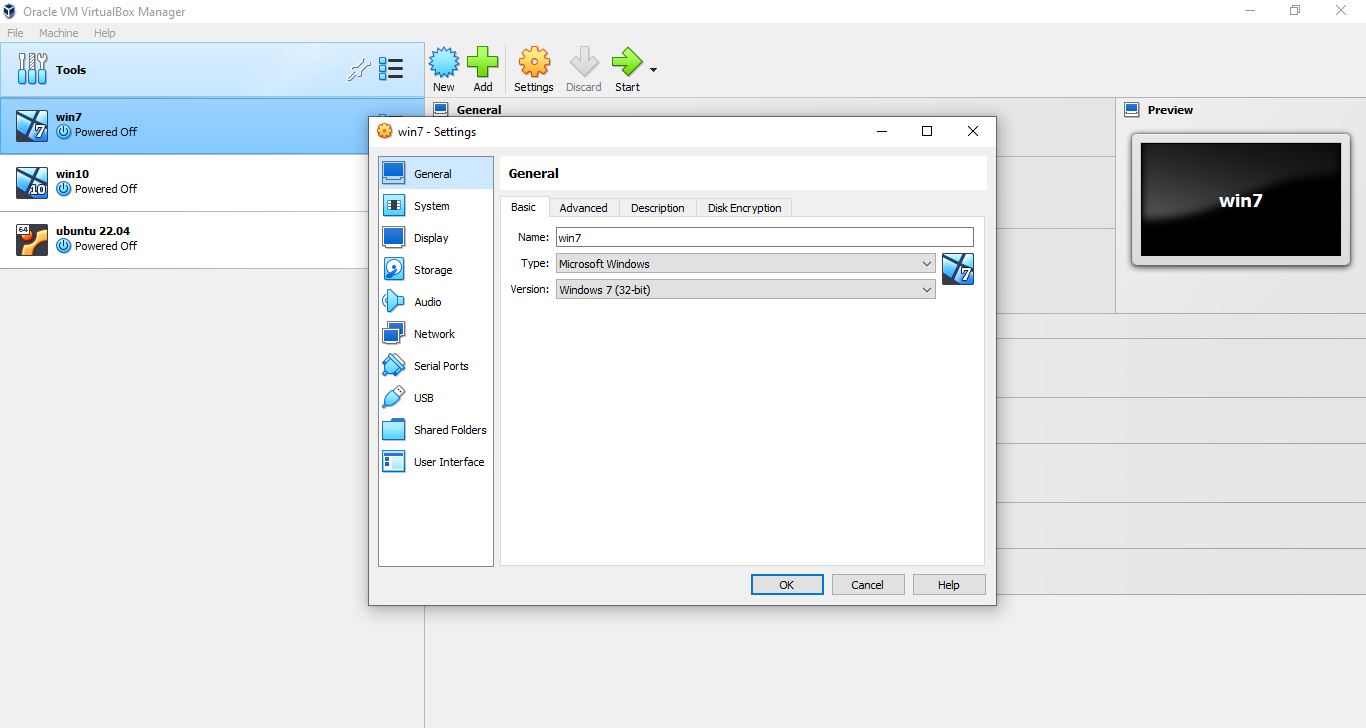
Task: Open the User Interface settings icon
Action: [x=394, y=461]
